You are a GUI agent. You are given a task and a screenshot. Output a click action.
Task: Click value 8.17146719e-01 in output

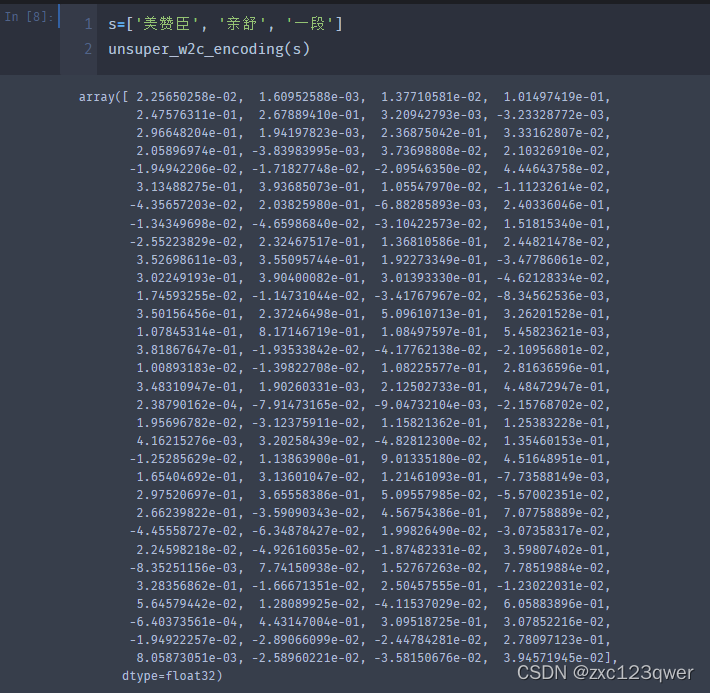point(309,332)
